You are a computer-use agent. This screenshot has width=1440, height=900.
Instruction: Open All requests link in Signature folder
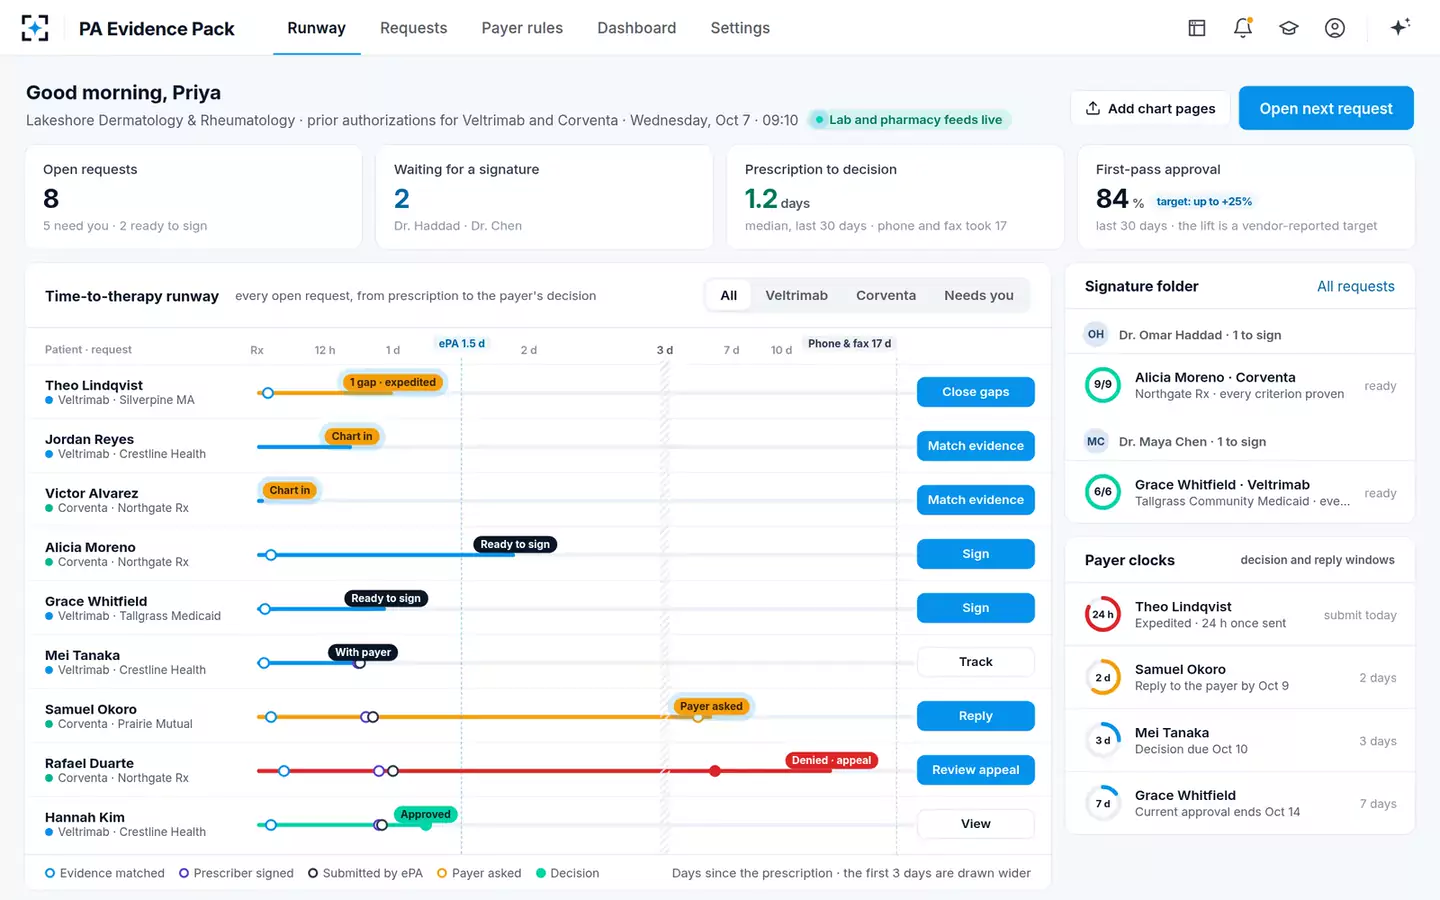click(x=1356, y=287)
